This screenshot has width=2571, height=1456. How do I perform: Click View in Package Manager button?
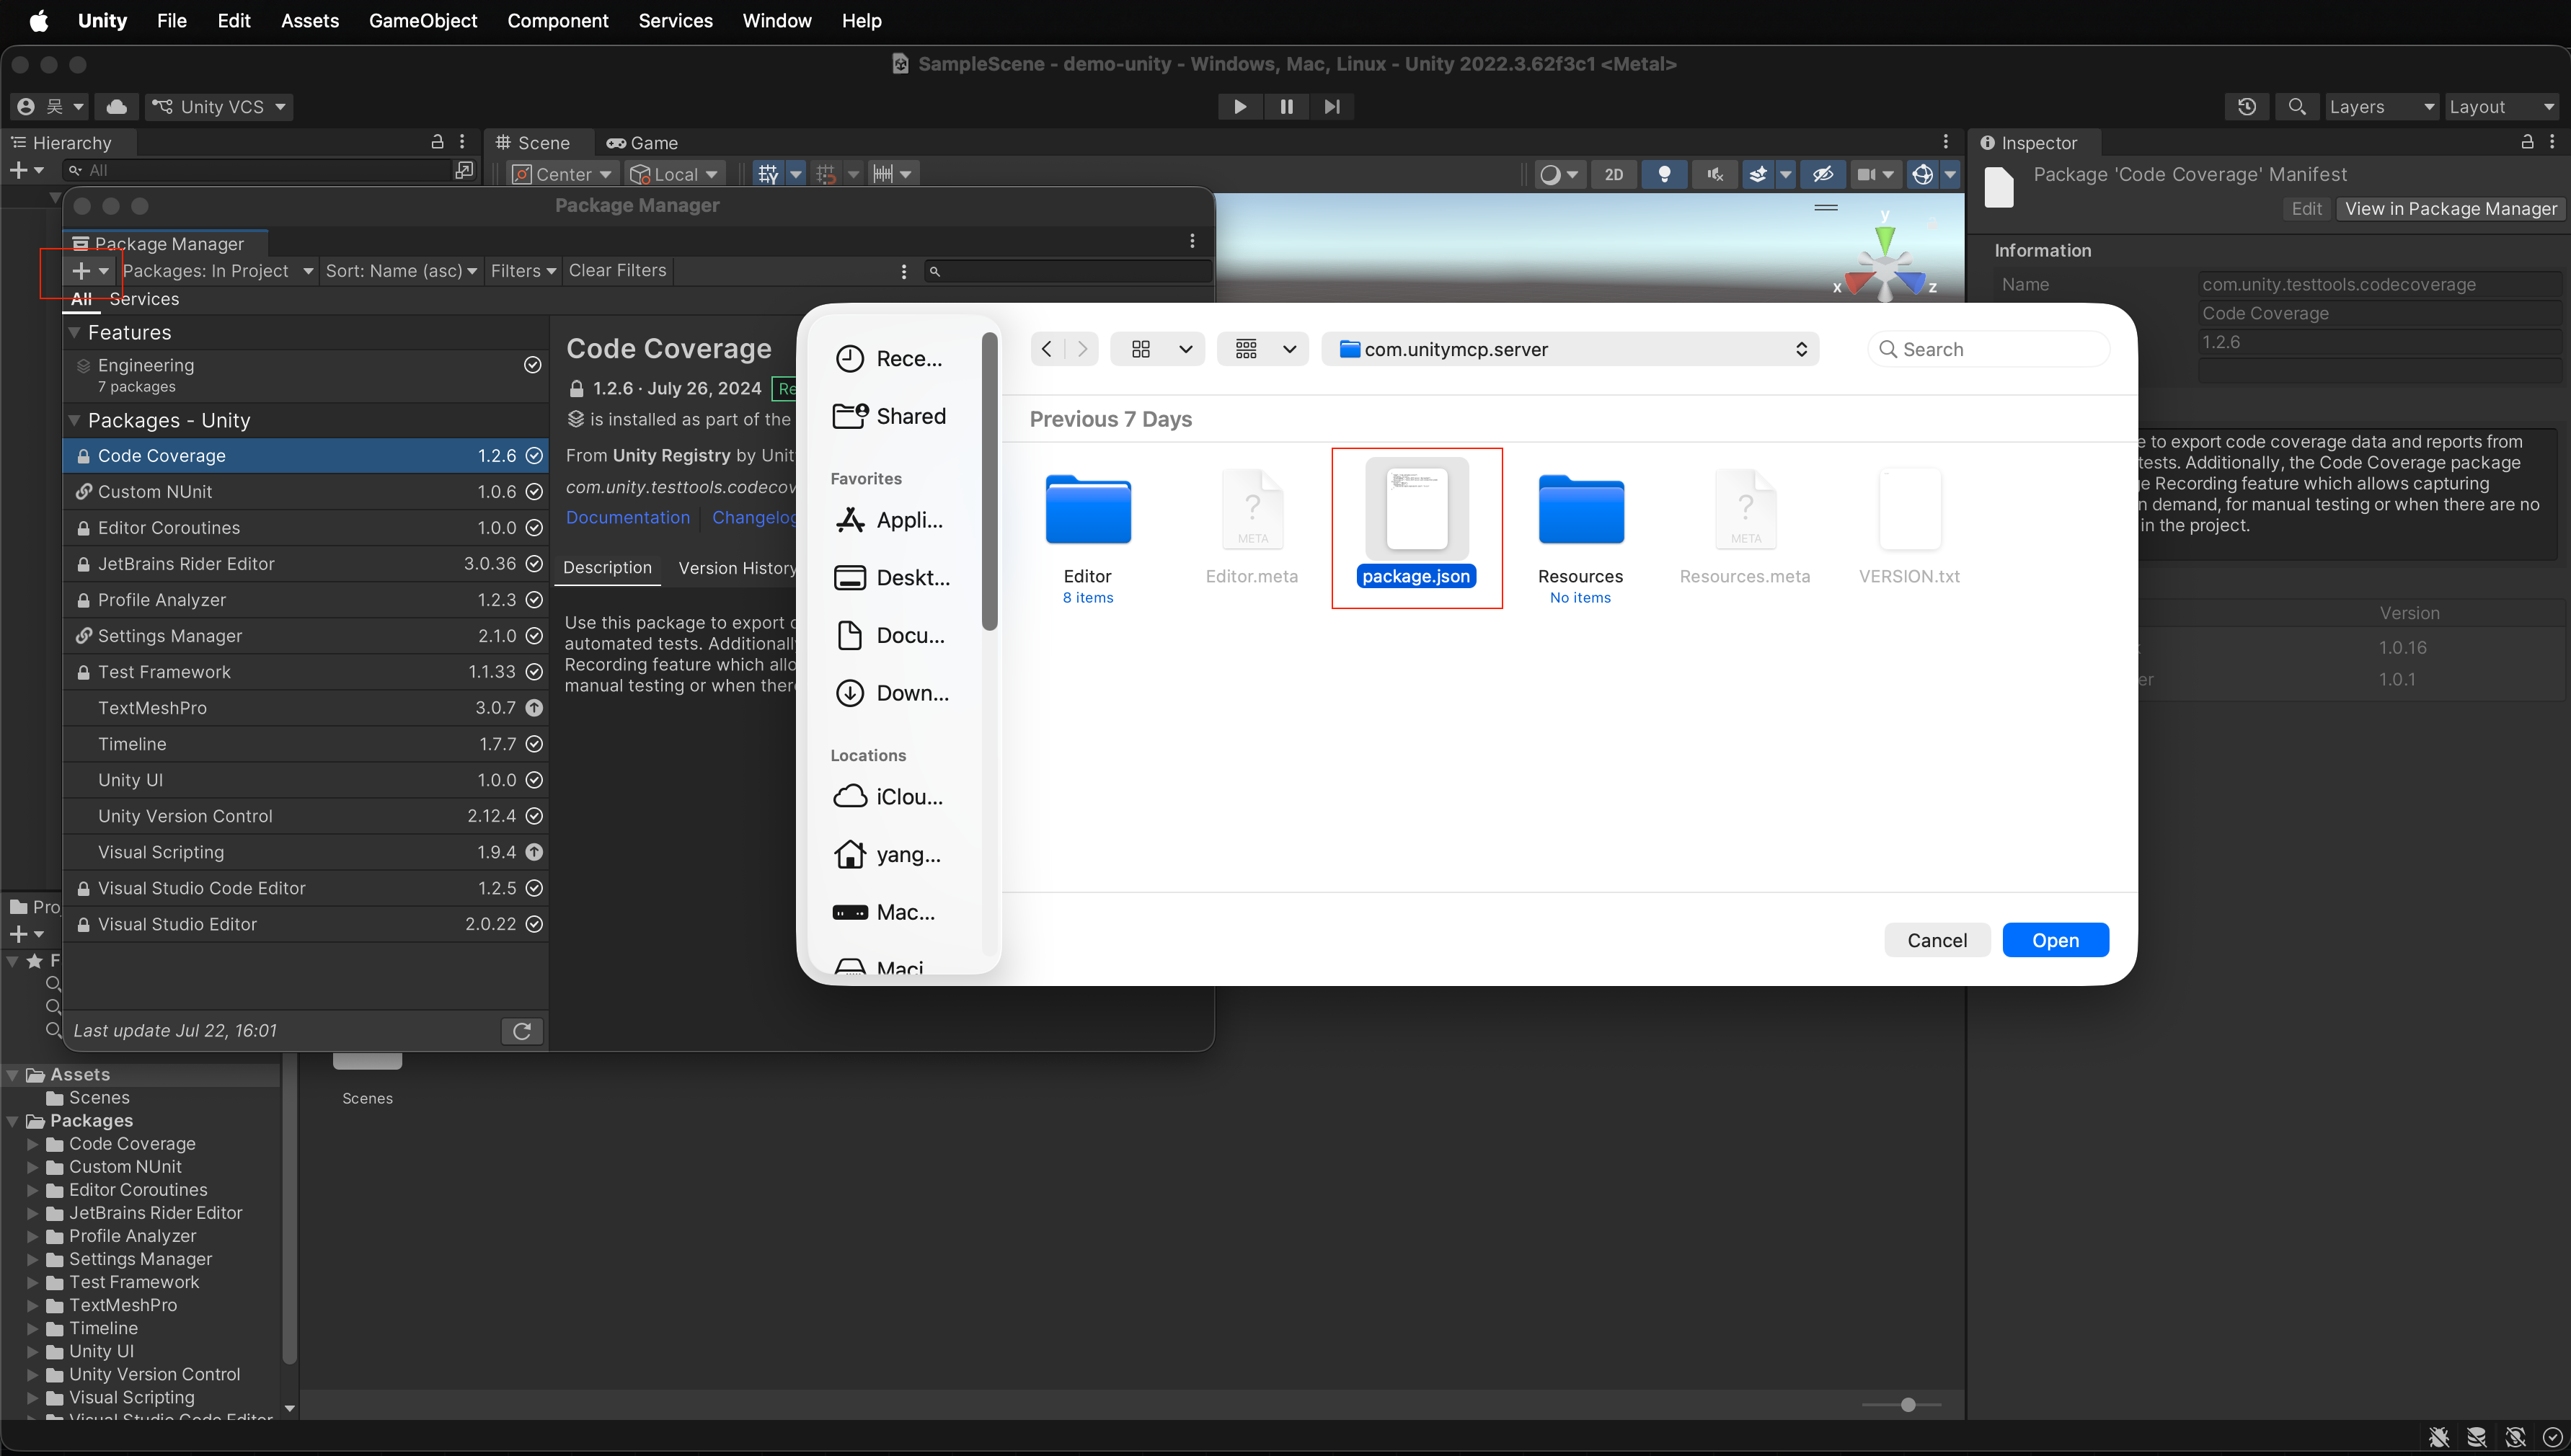click(x=2451, y=209)
